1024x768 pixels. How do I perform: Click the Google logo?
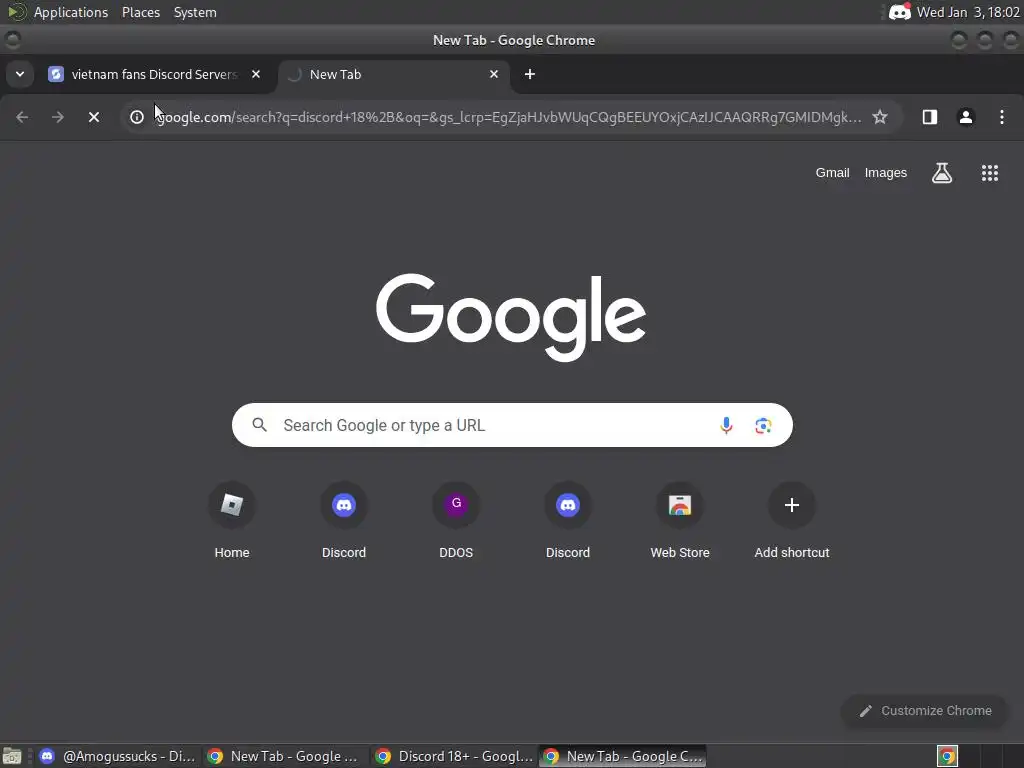tap(511, 317)
